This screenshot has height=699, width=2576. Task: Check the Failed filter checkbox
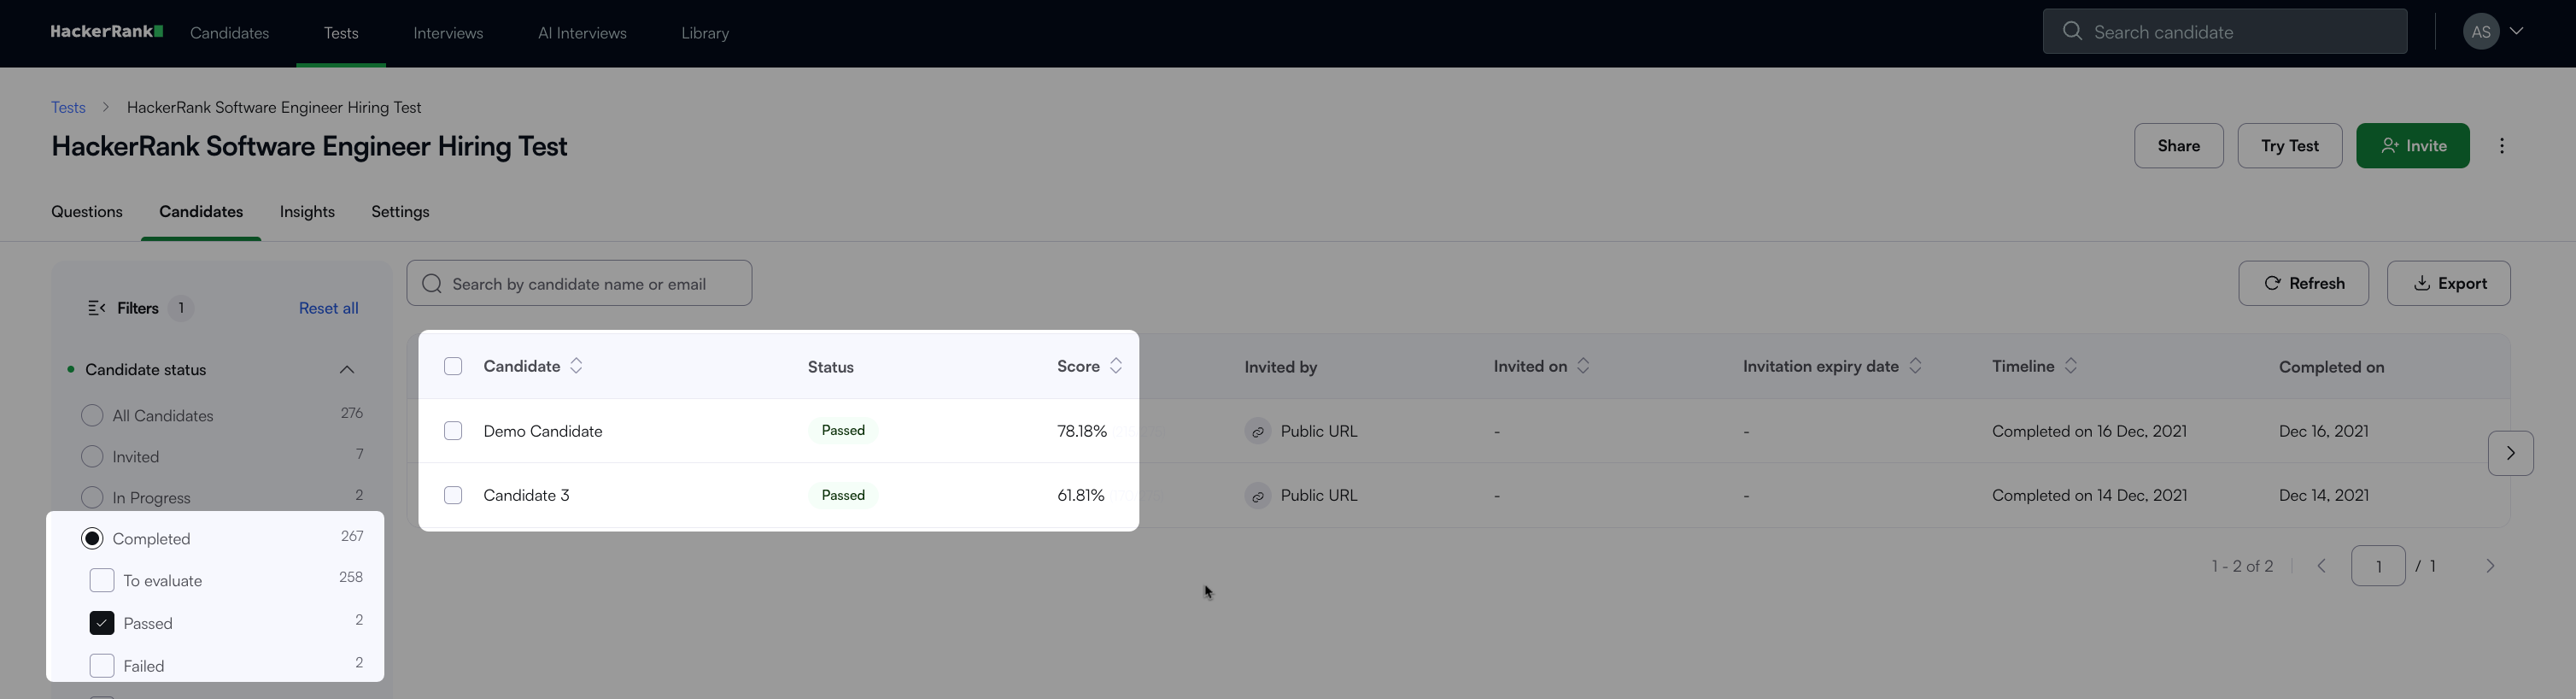pos(102,665)
